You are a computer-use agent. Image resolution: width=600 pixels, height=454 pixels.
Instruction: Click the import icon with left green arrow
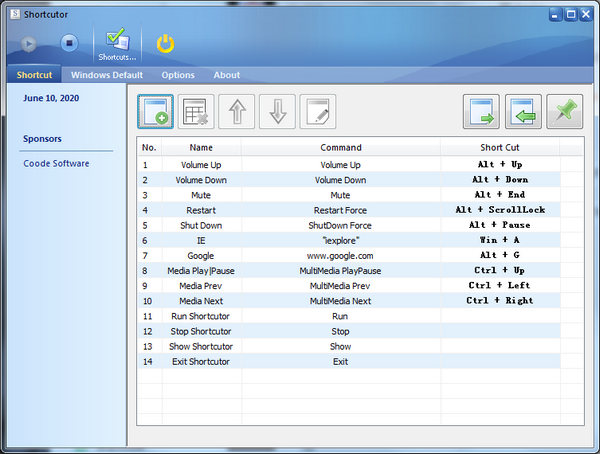523,112
